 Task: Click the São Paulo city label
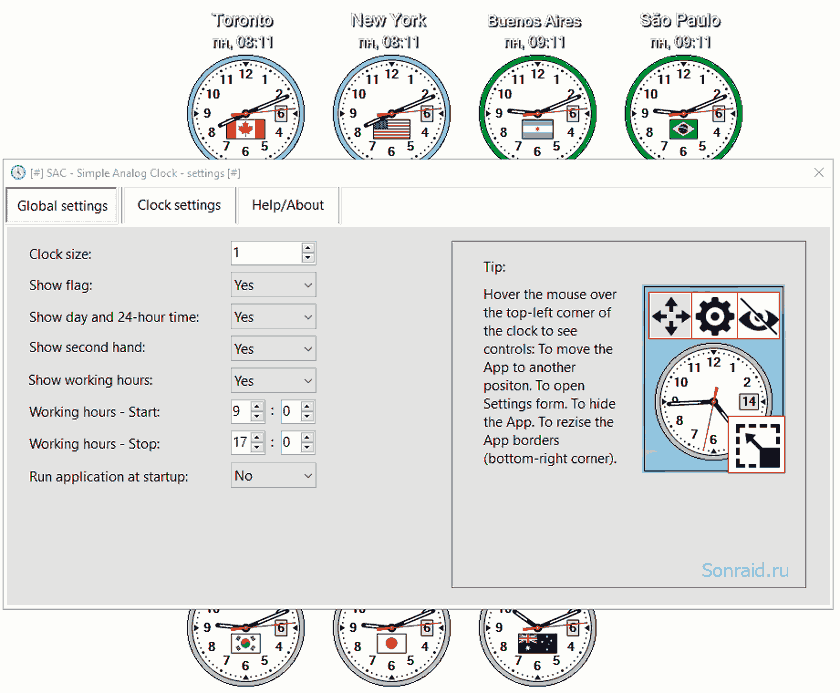point(680,20)
